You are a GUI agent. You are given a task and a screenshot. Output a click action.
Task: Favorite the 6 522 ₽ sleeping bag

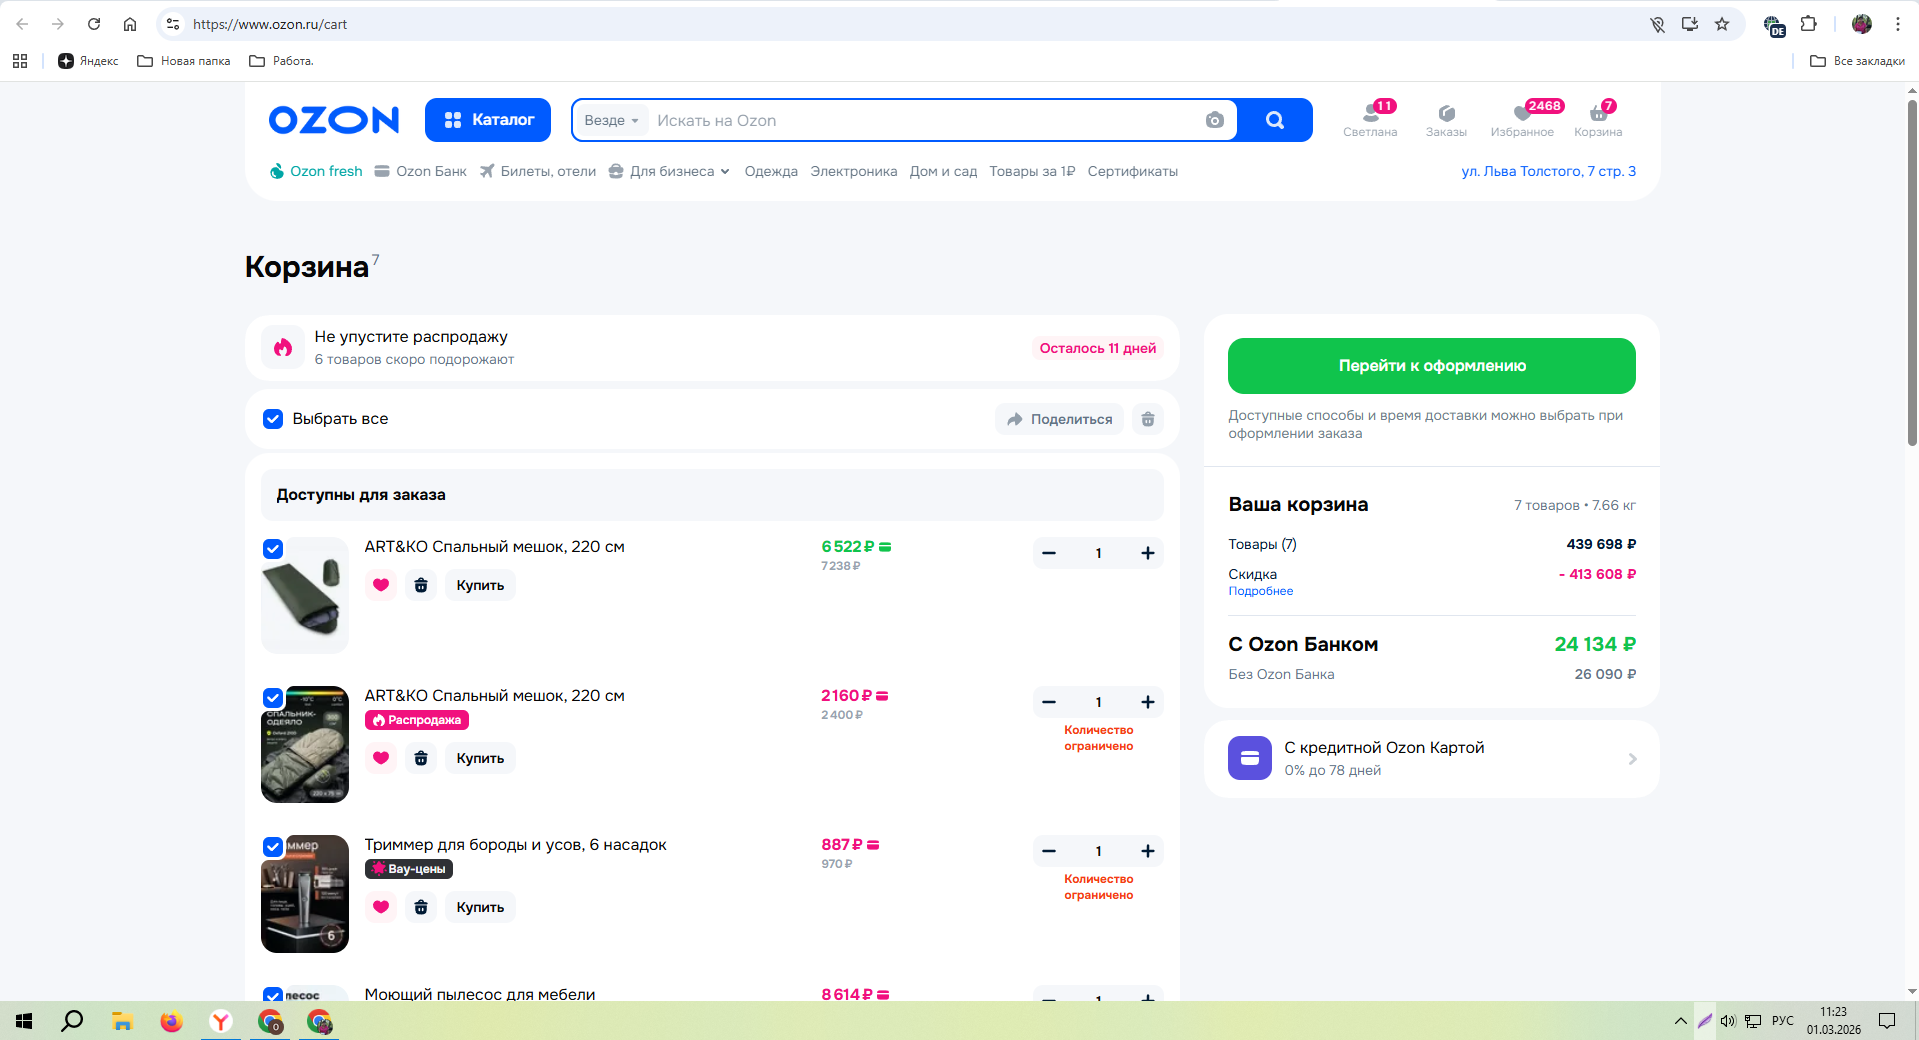(x=381, y=585)
